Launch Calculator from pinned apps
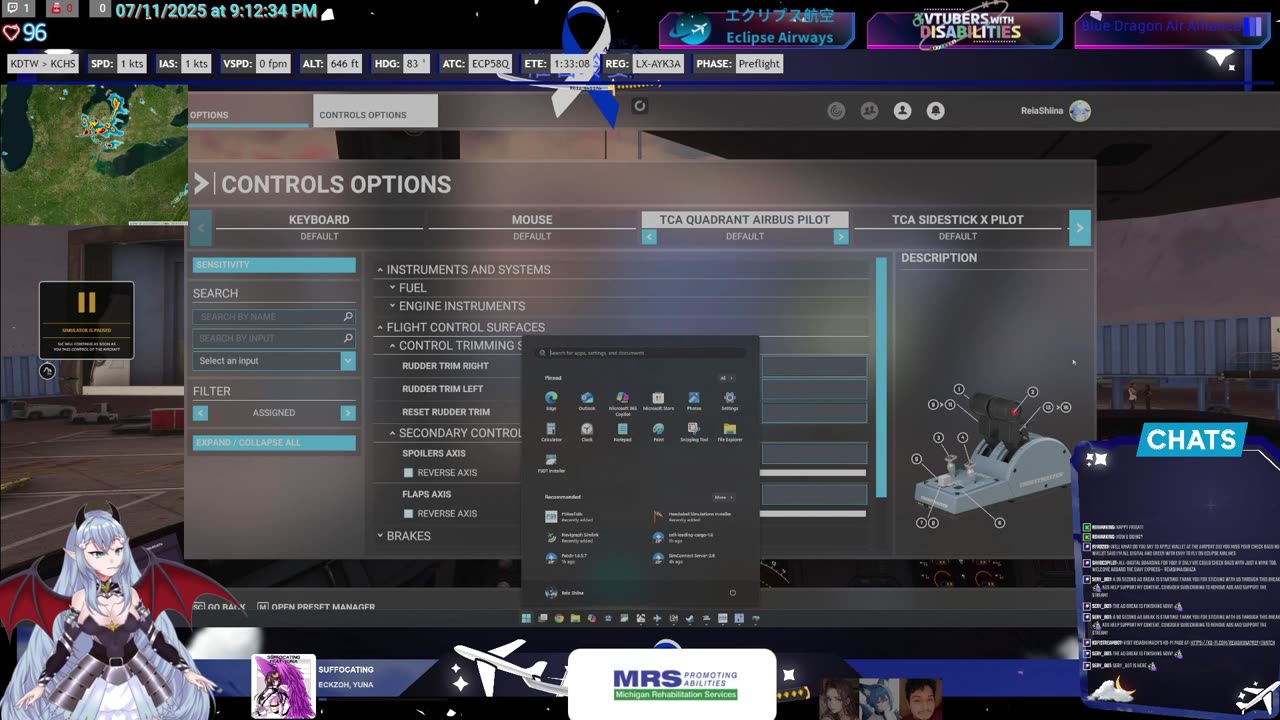The image size is (1280, 720). pos(551,431)
